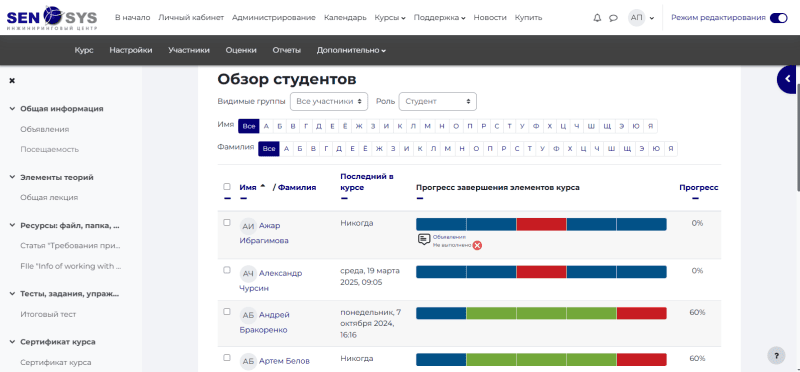
Task: Collapse the Элементы теорий section
Action: click(x=12, y=177)
